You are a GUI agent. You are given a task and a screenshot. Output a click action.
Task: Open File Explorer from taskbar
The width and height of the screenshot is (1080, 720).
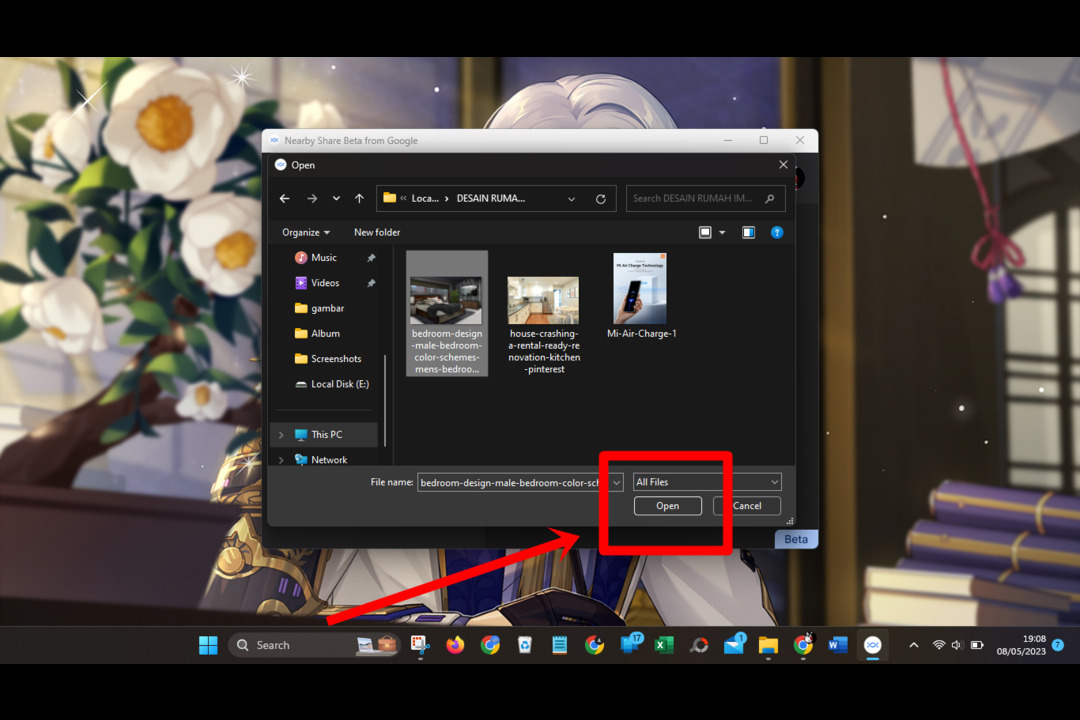(x=768, y=646)
